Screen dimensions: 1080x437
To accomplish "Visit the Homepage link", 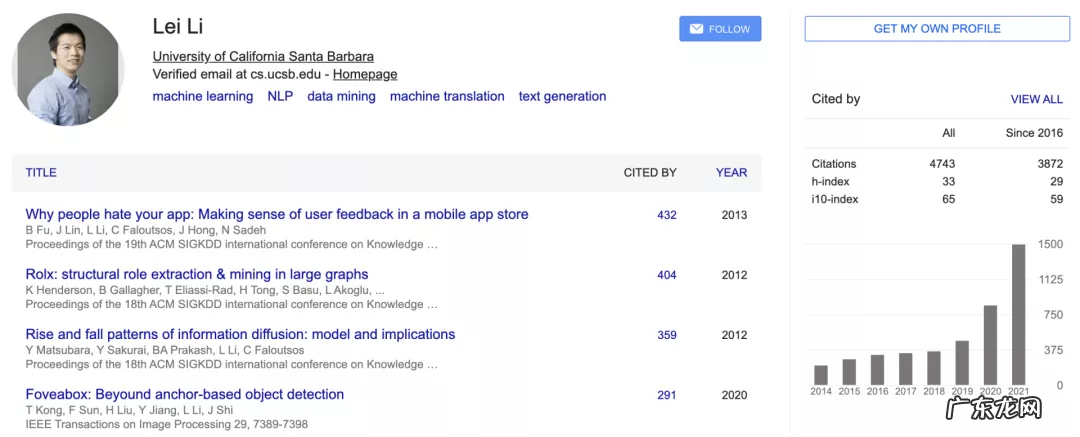I will pyautogui.click(x=365, y=74).
